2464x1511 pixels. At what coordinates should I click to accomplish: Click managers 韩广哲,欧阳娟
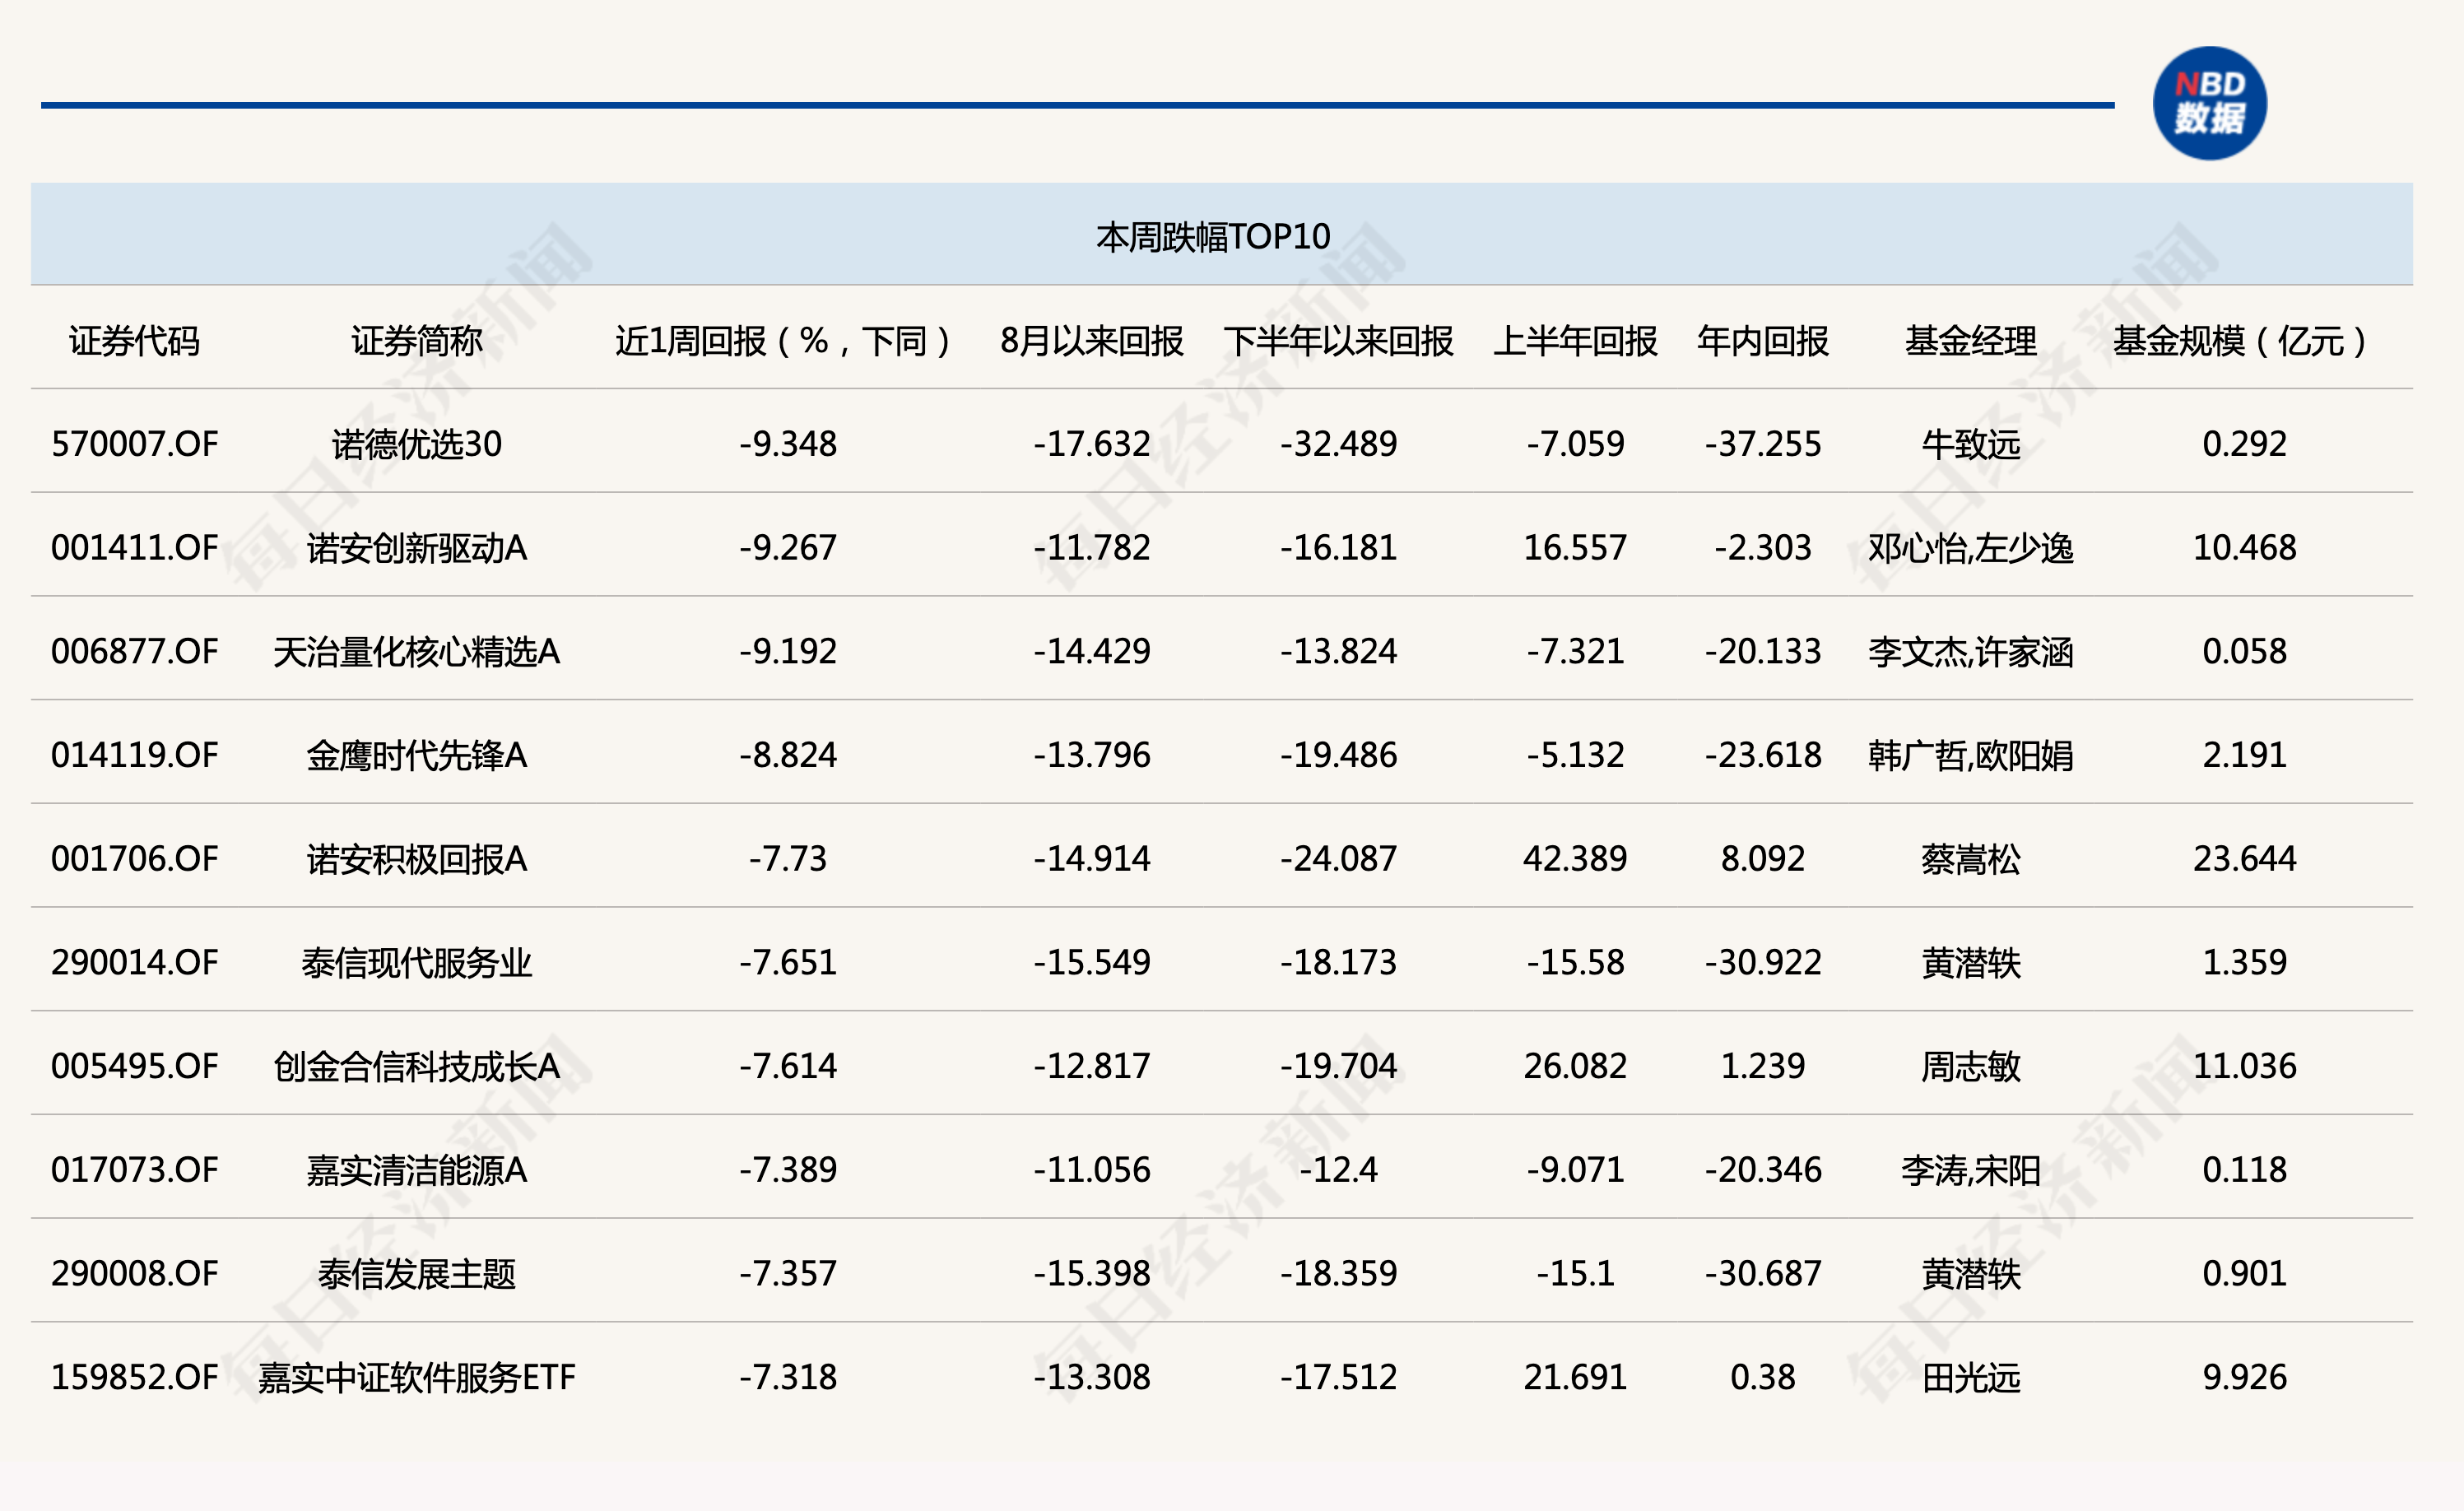[1970, 755]
